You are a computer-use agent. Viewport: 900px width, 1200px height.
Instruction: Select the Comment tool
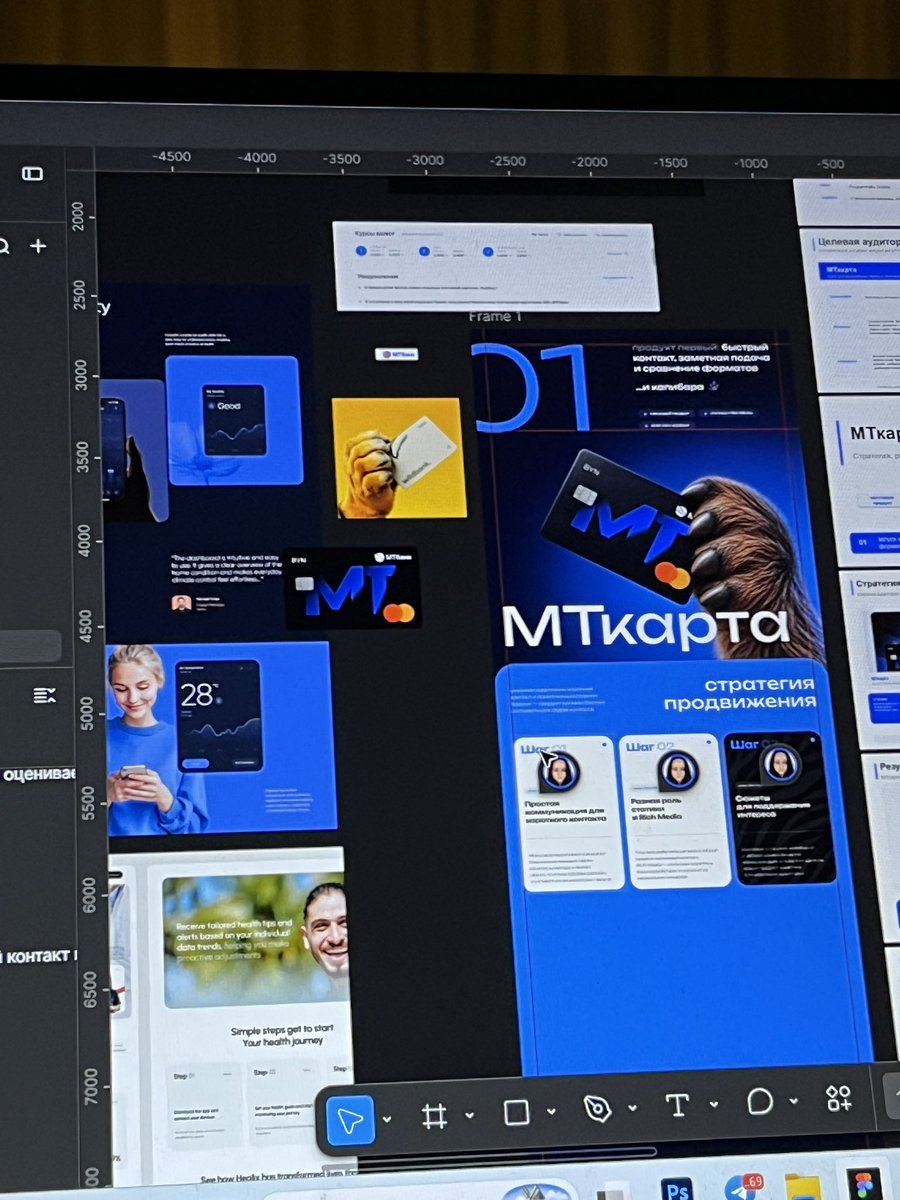760,1102
